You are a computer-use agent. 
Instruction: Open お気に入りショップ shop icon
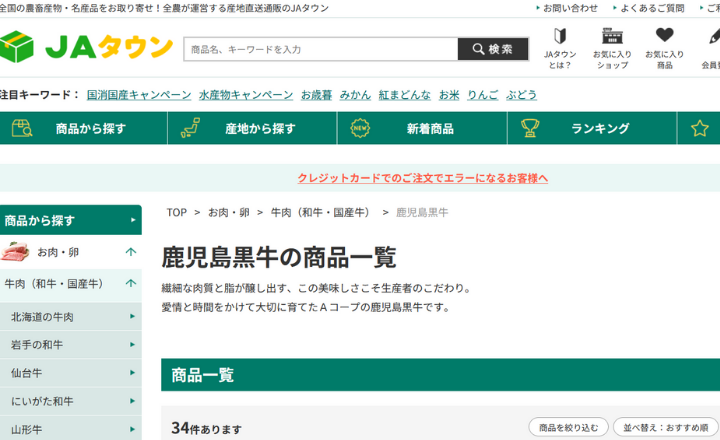[612, 48]
